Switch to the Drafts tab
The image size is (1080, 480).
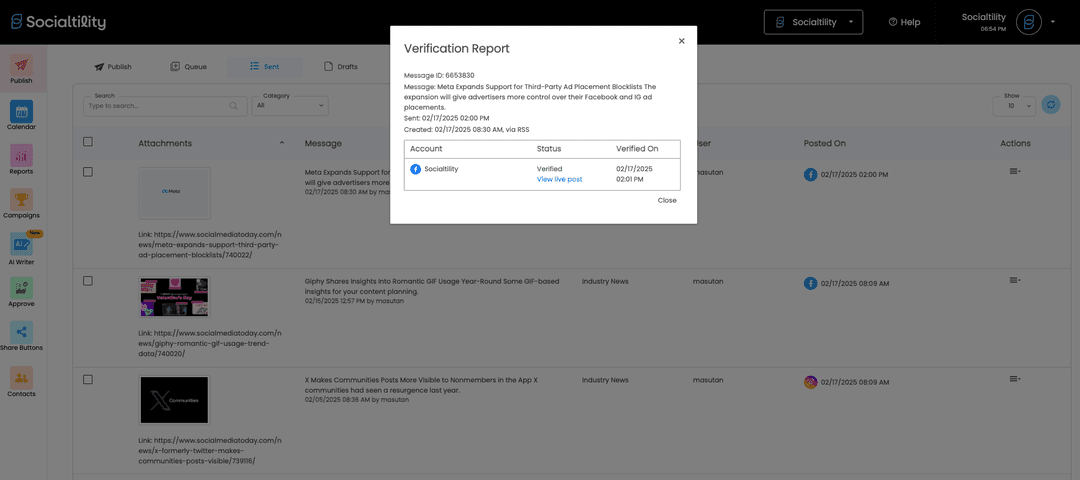click(x=341, y=67)
